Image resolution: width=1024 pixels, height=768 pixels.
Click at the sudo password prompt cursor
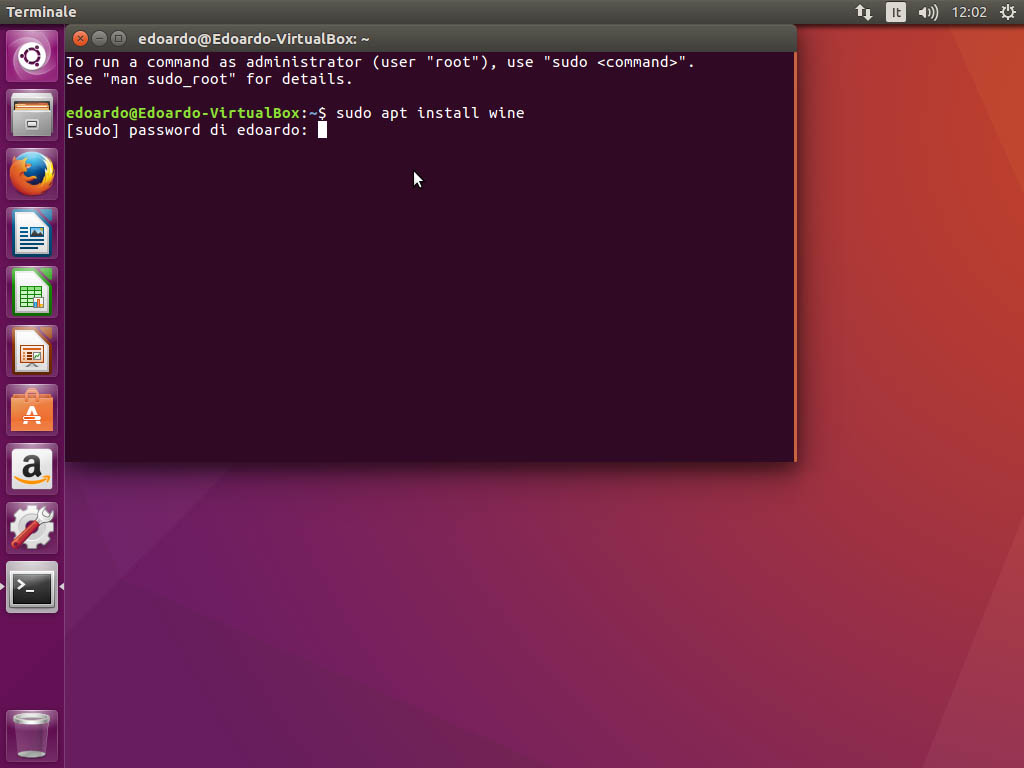click(x=322, y=130)
